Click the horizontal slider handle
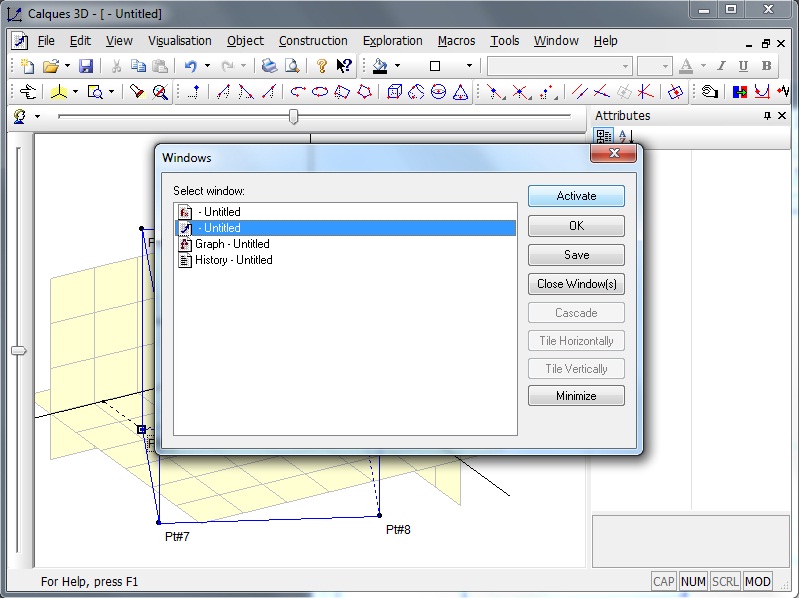 (x=293, y=117)
